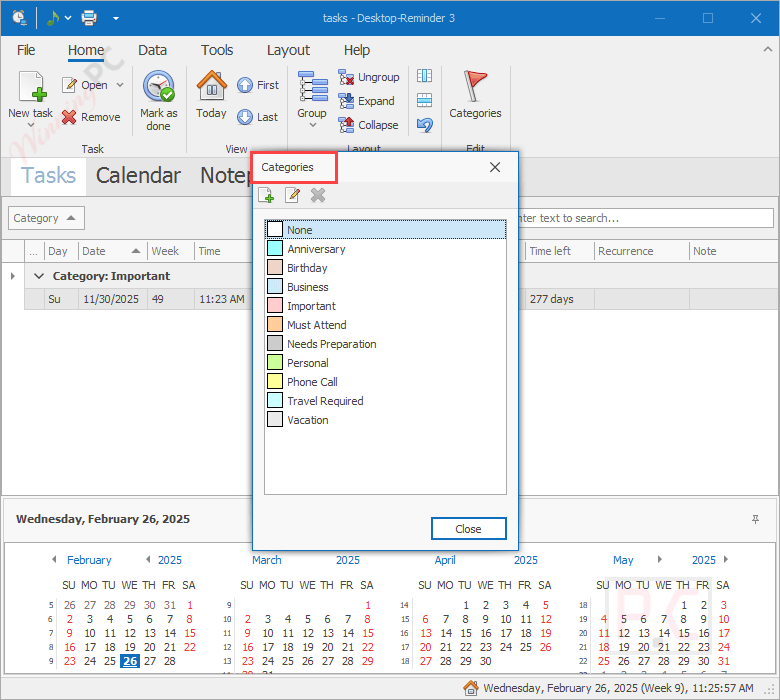Screen dimensions: 780x700
Task: Open the File menu
Action: tap(26, 50)
